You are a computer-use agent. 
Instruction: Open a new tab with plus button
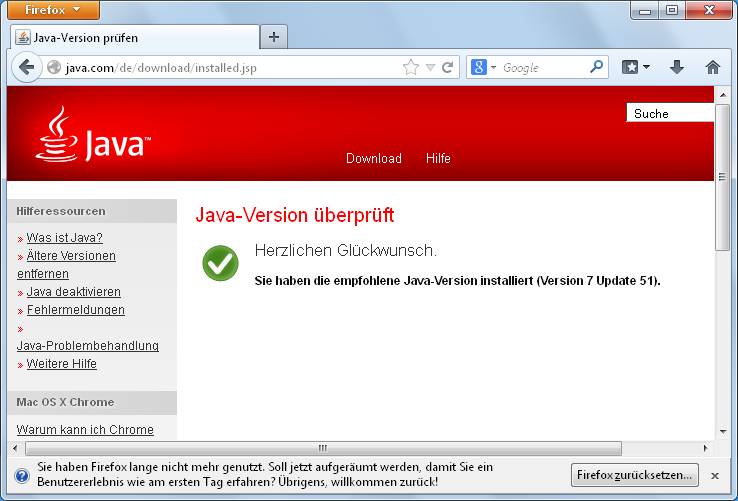pyautogui.click(x=274, y=37)
